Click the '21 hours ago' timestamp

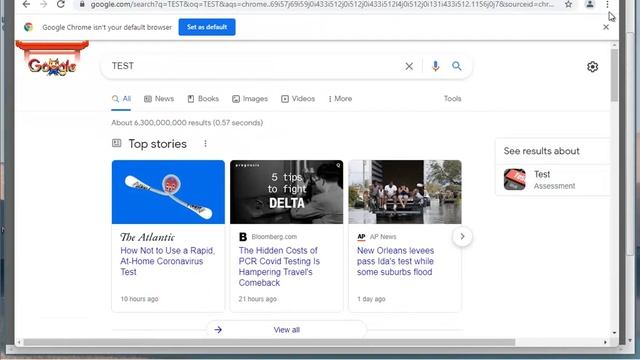[x=258, y=299]
